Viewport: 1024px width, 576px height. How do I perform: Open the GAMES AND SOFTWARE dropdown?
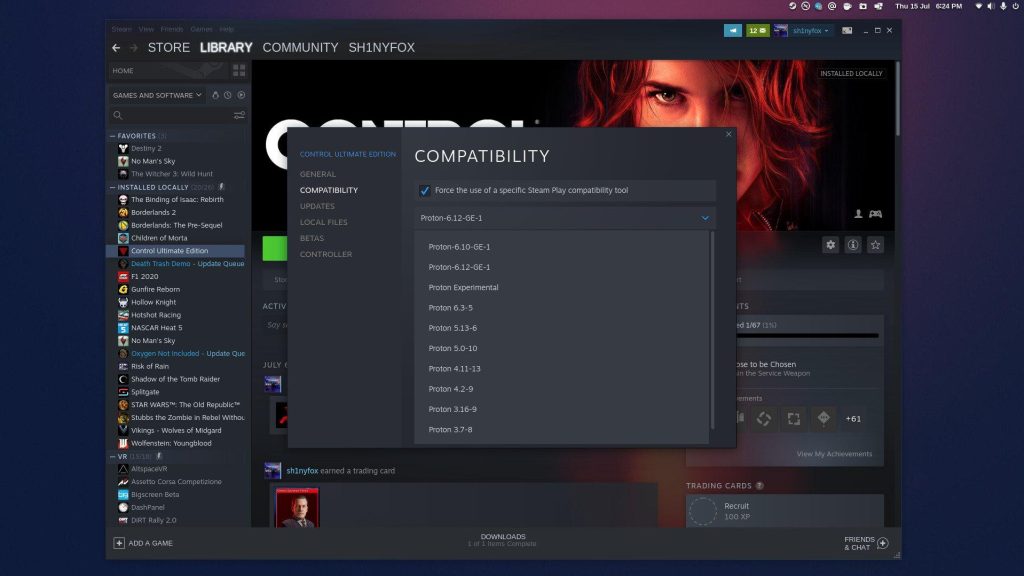pos(155,94)
